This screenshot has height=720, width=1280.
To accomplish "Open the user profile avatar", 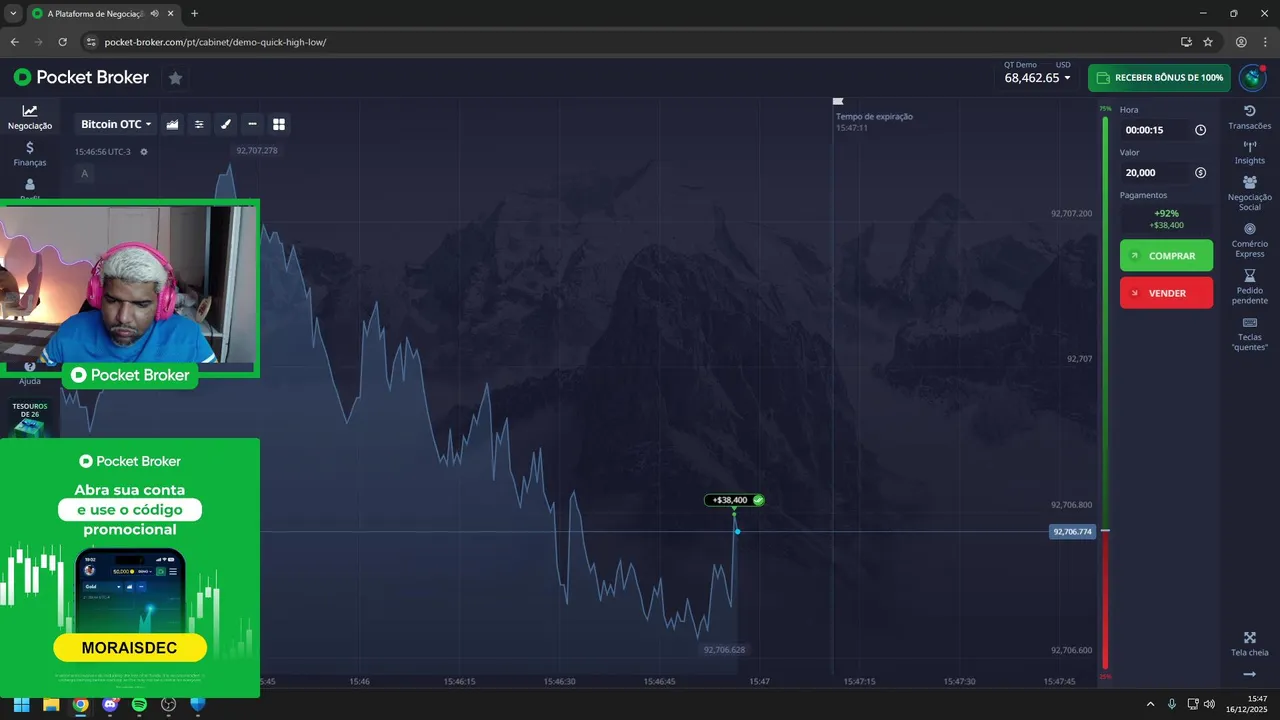I will tap(1252, 78).
